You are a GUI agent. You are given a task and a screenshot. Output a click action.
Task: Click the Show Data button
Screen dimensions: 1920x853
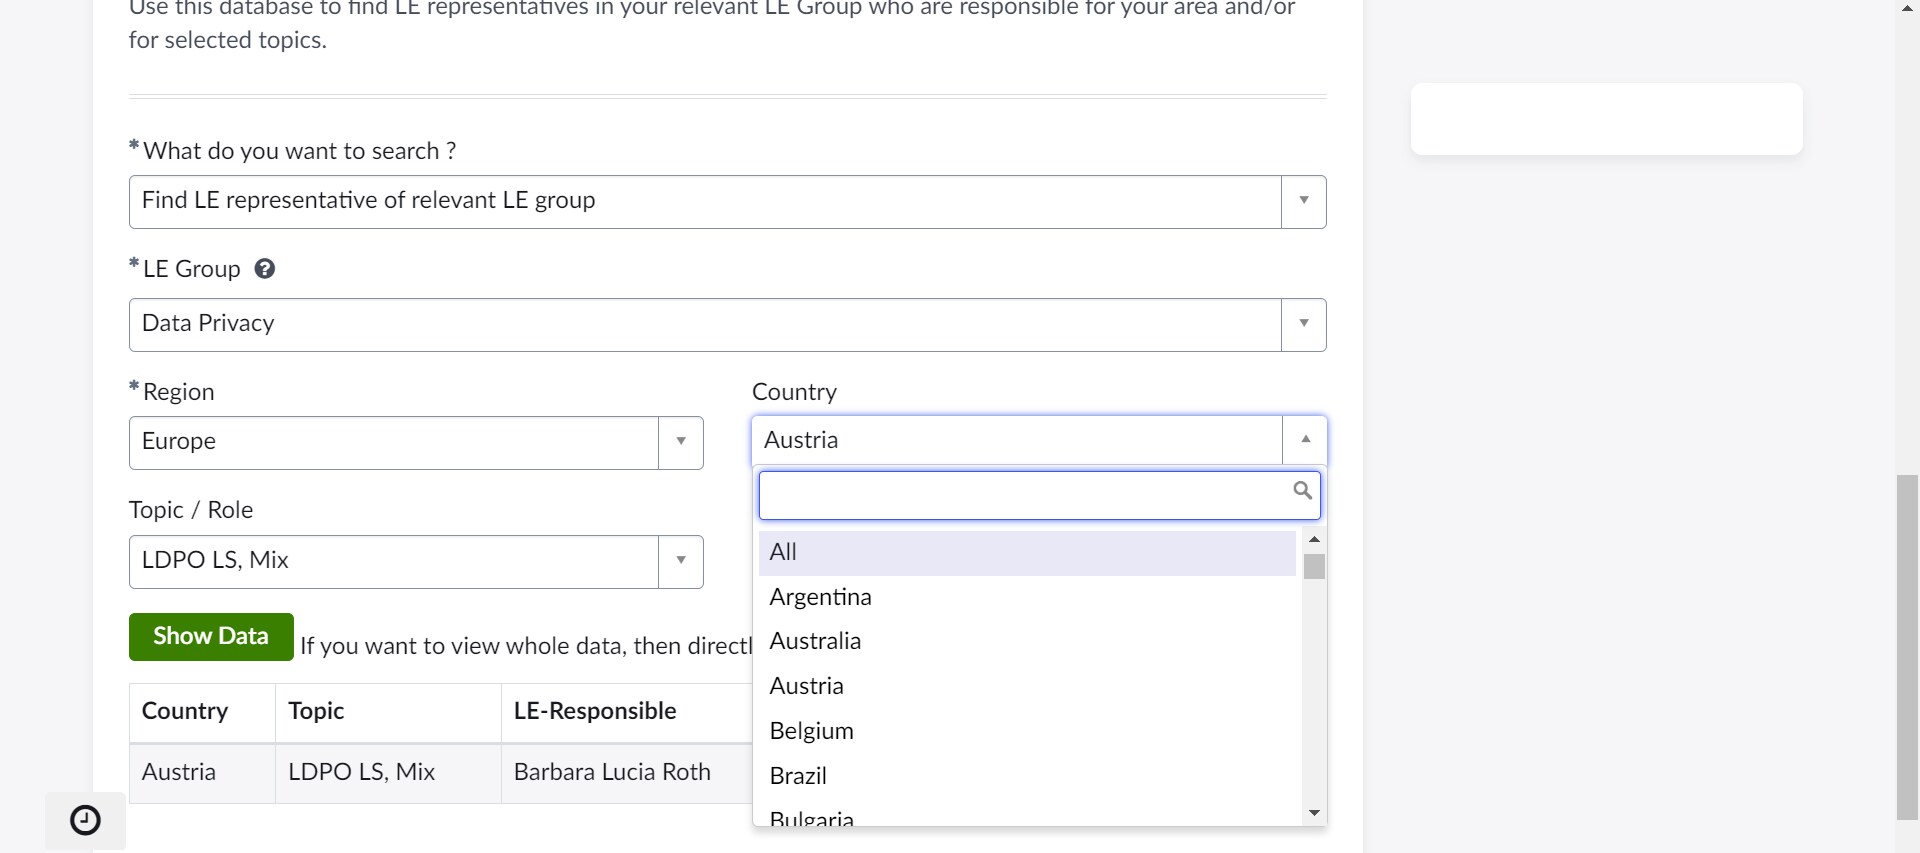211,637
